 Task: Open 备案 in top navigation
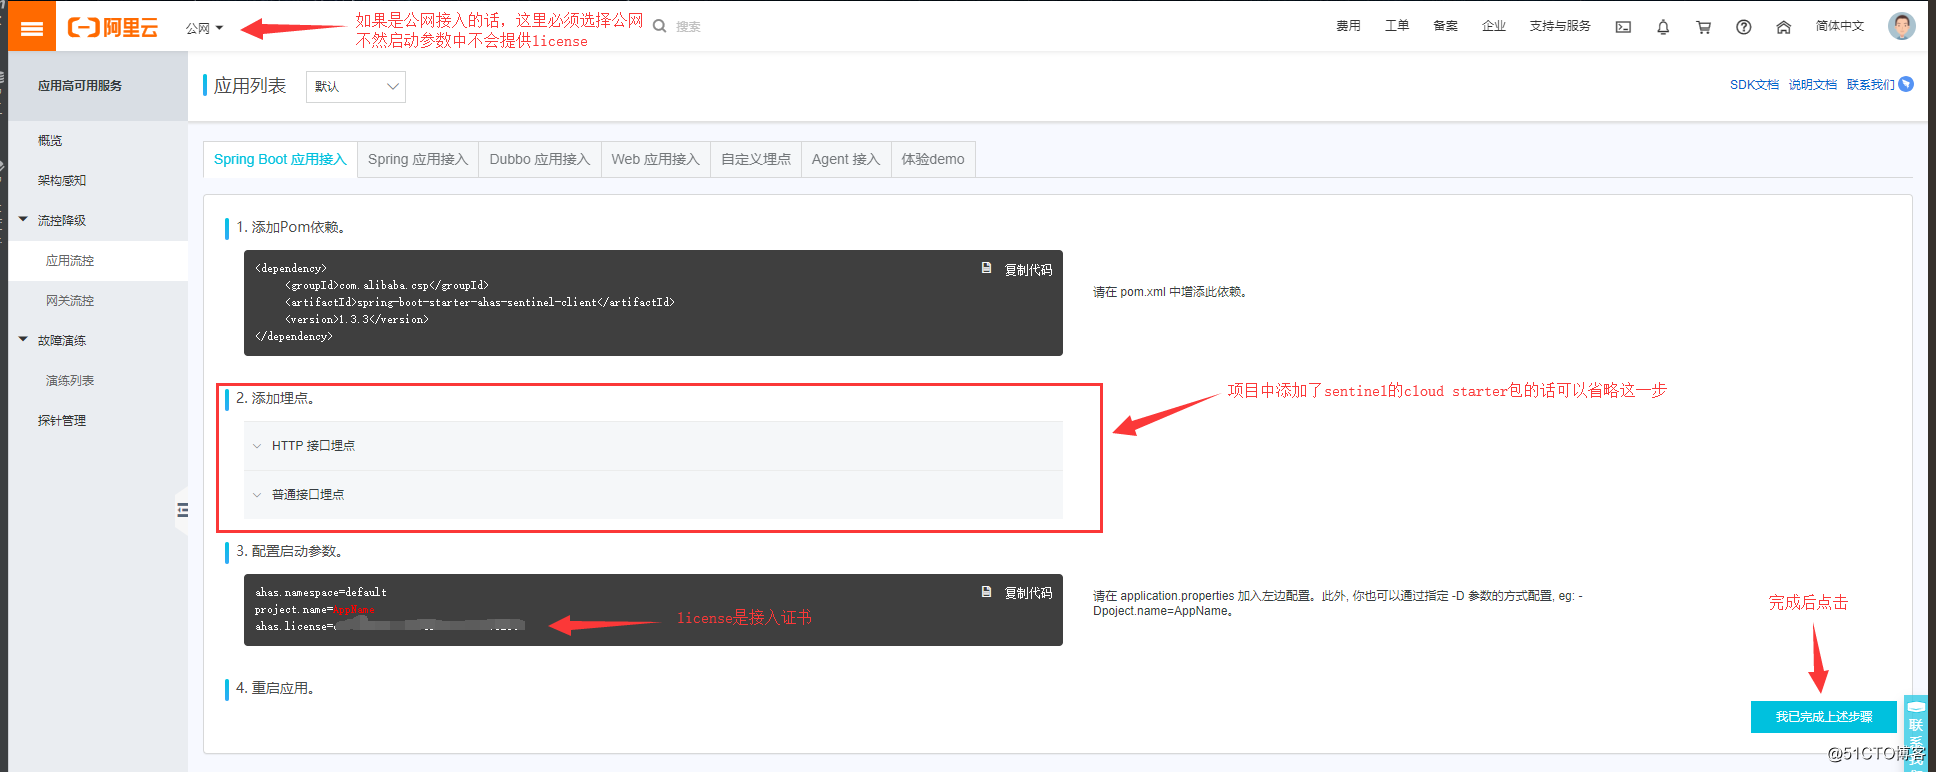(x=1445, y=26)
